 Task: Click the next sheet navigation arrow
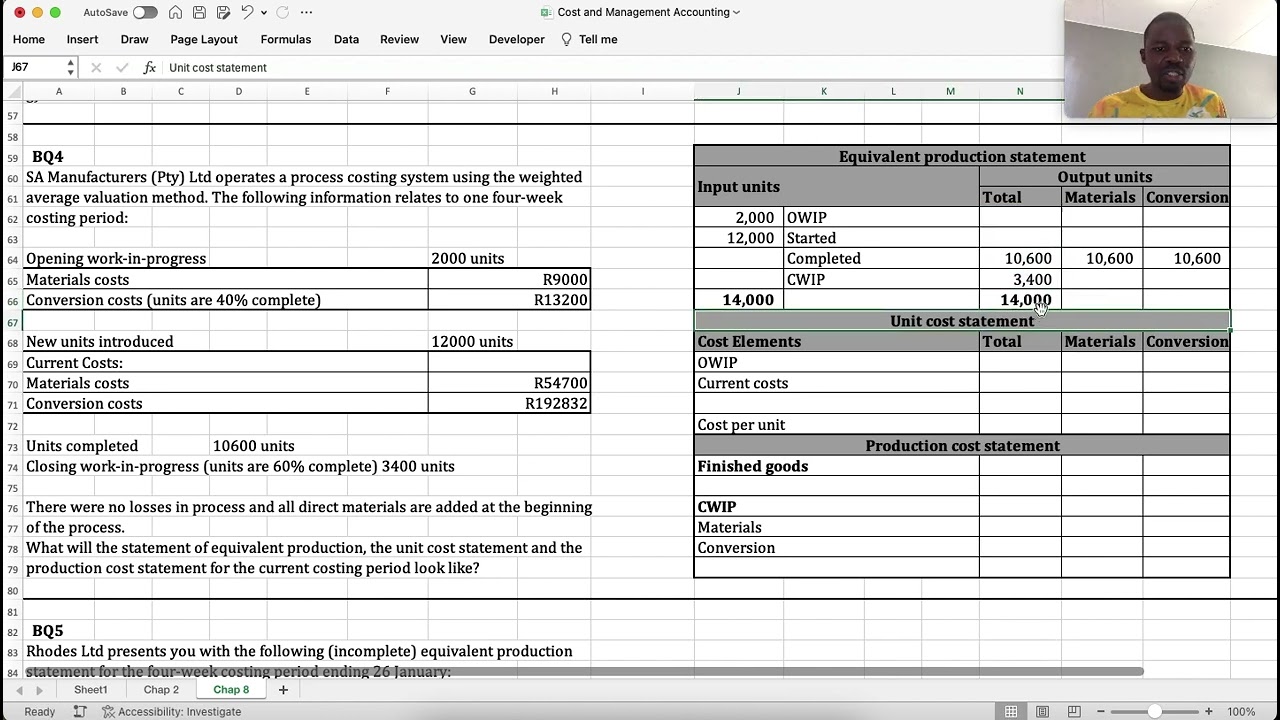pos(39,690)
